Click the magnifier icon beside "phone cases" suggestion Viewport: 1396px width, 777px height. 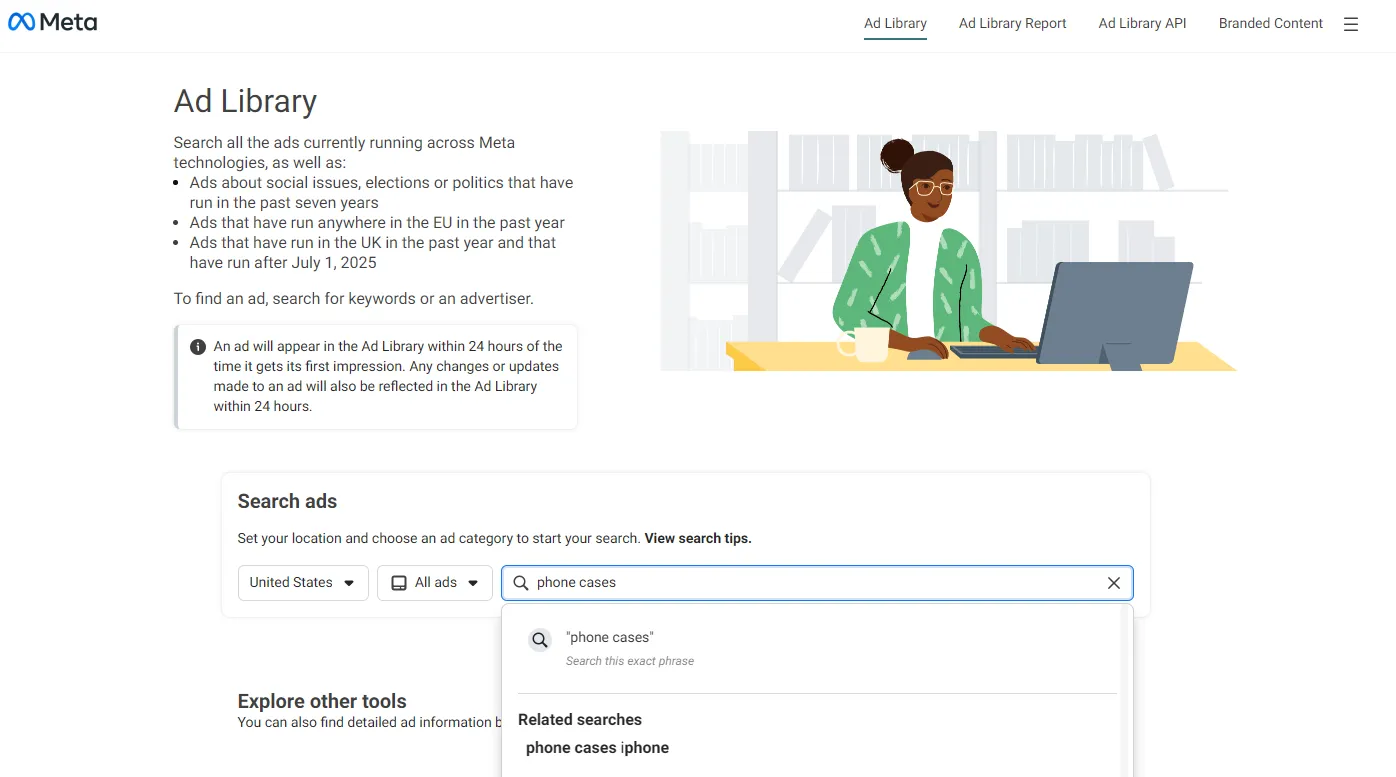point(540,640)
